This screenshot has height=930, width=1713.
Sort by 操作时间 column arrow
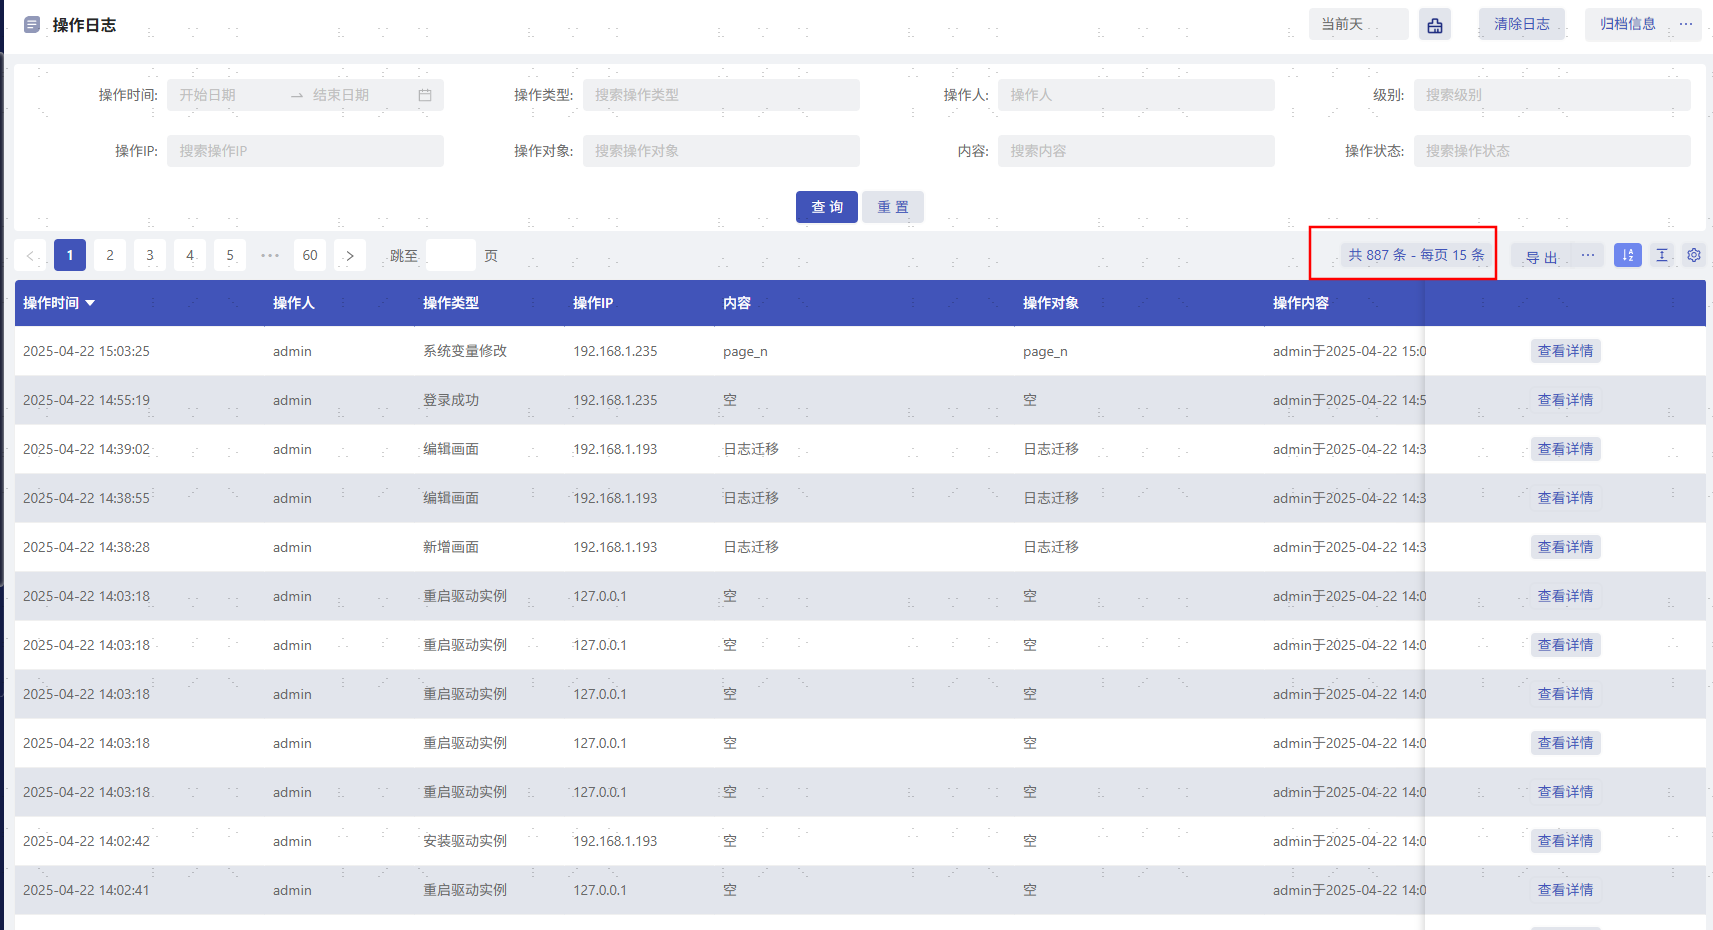90,303
